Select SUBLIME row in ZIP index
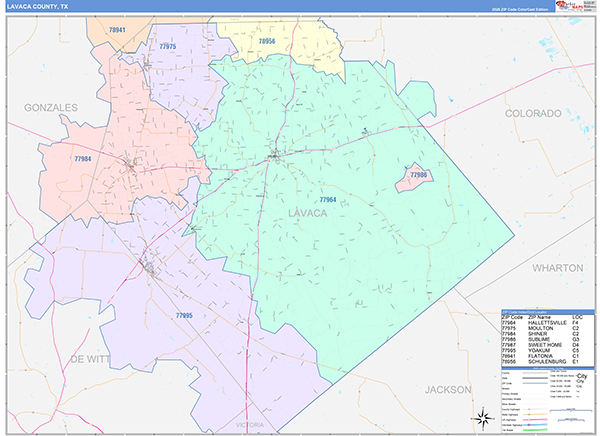 (548, 339)
